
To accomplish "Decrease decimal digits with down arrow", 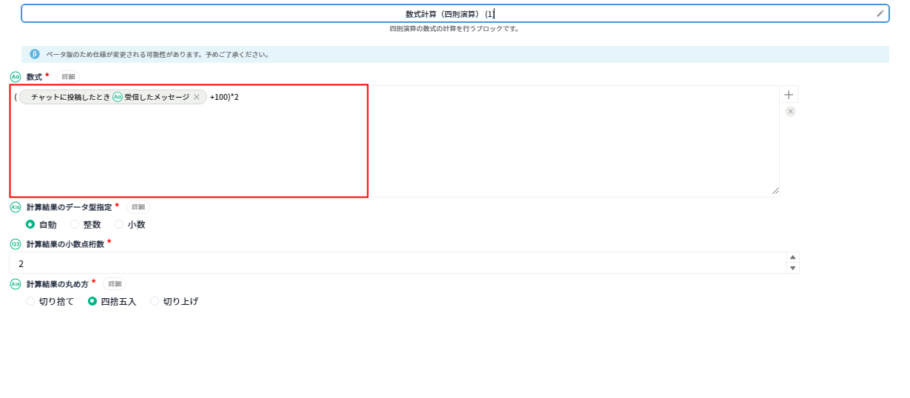I will coord(792,268).
